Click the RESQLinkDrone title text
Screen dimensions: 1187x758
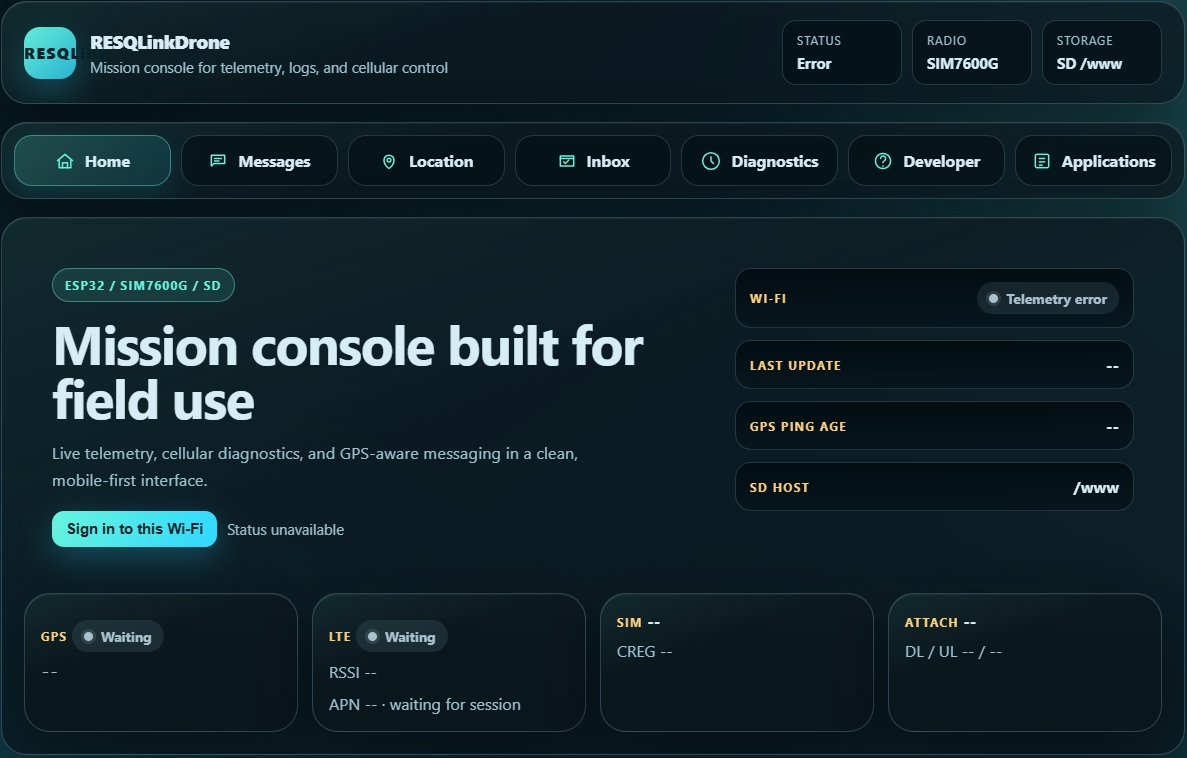[160, 42]
